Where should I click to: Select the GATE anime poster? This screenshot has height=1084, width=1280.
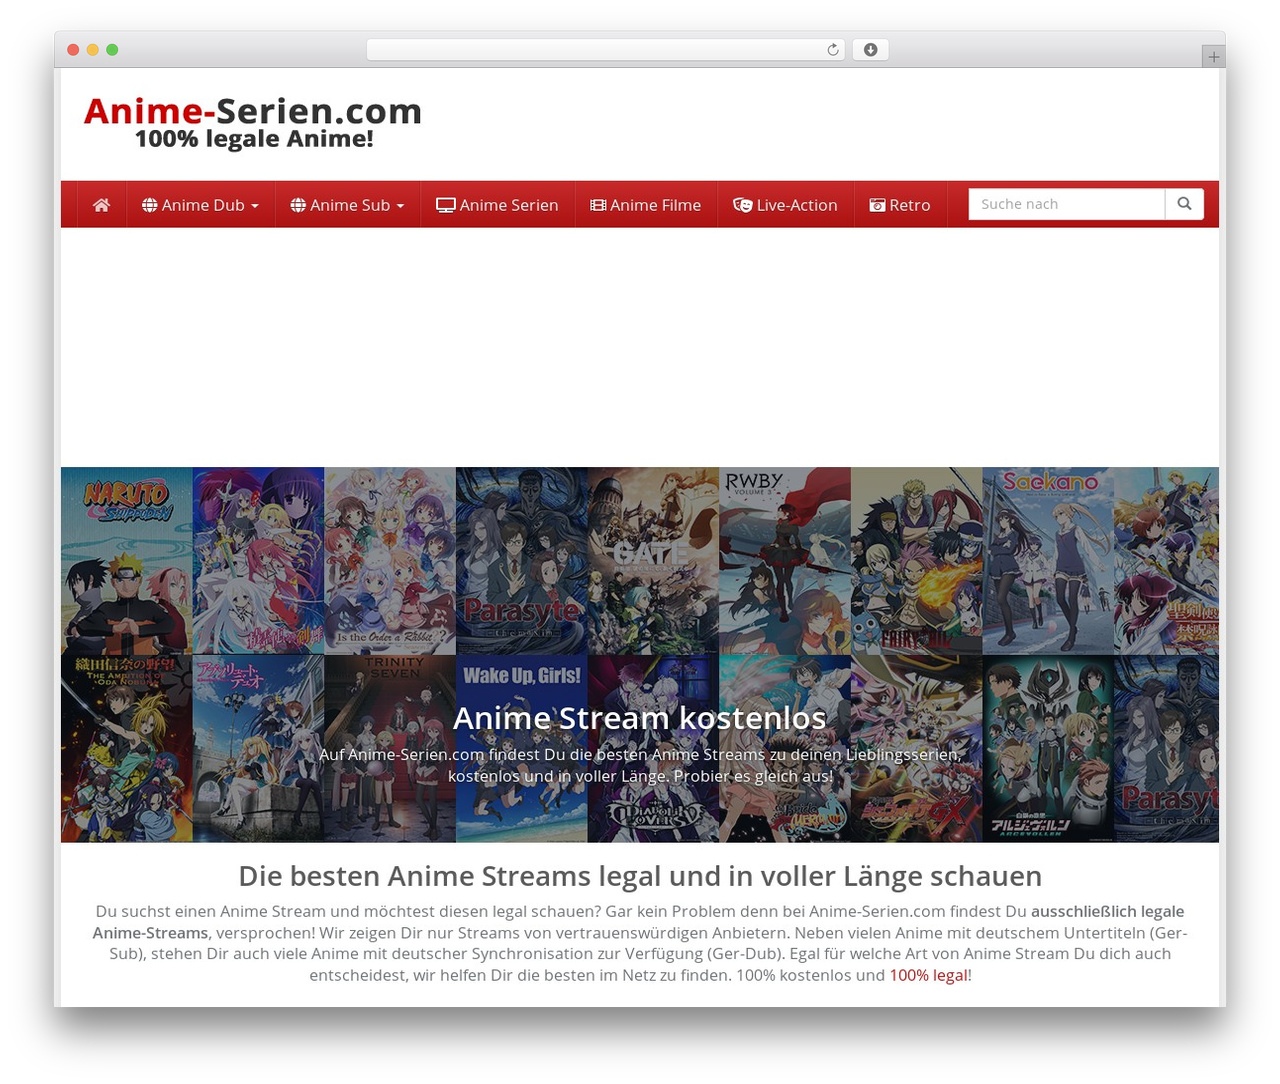tap(653, 561)
